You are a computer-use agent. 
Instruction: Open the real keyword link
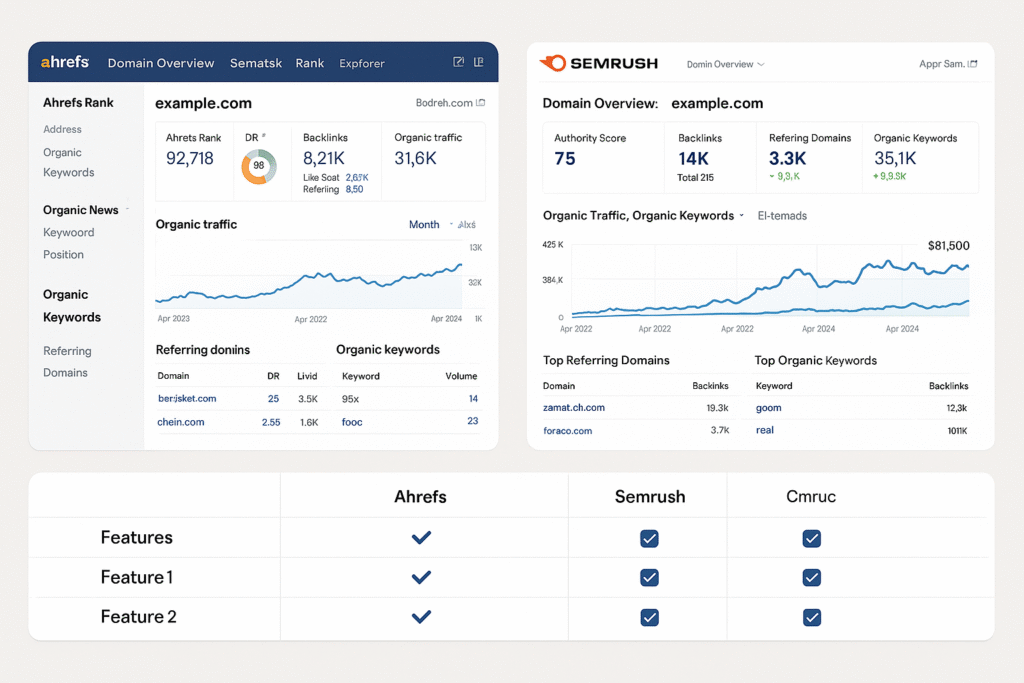765,430
